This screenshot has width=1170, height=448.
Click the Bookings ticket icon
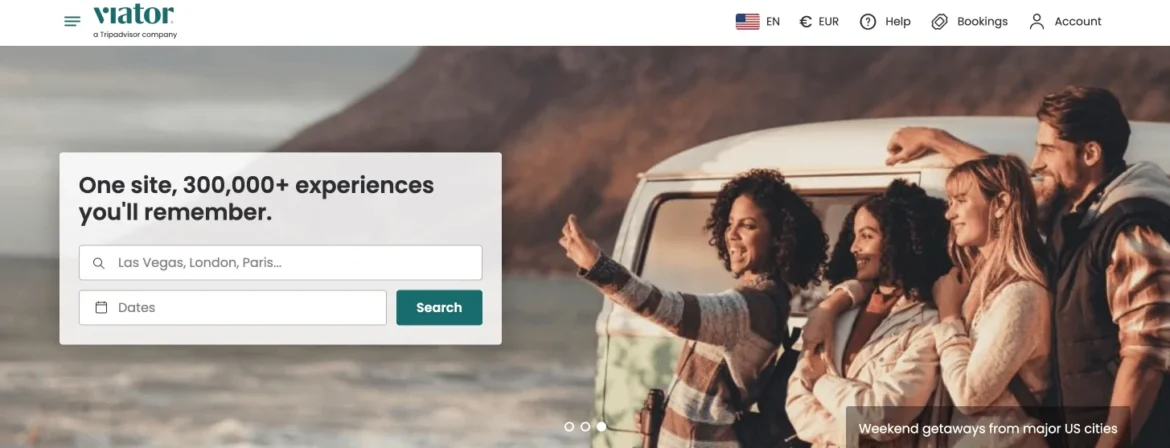pos(939,22)
